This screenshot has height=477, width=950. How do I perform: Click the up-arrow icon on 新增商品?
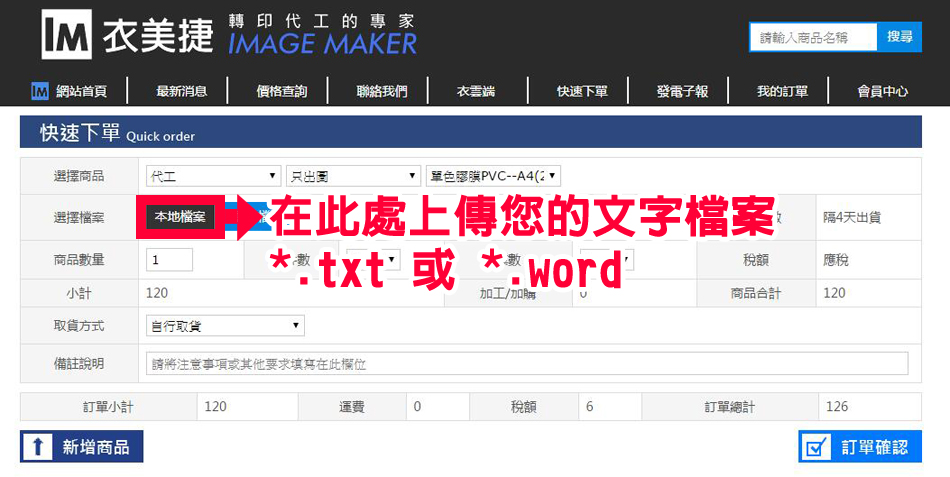38,447
